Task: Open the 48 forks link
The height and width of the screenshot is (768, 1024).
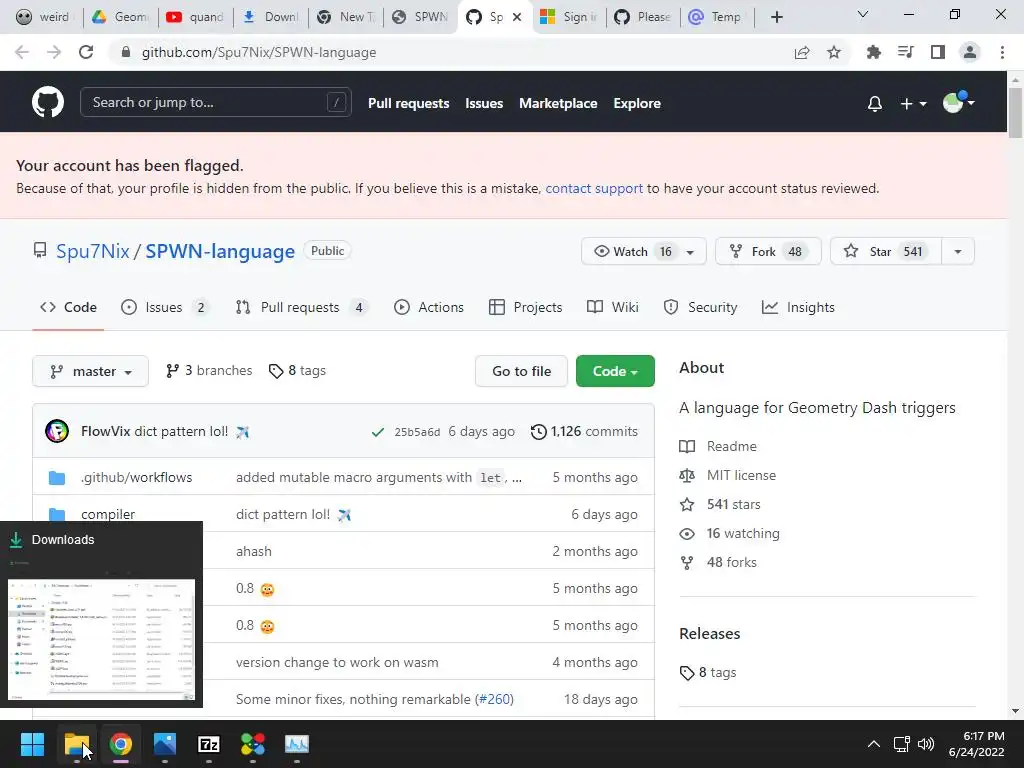Action: tap(718, 562)
